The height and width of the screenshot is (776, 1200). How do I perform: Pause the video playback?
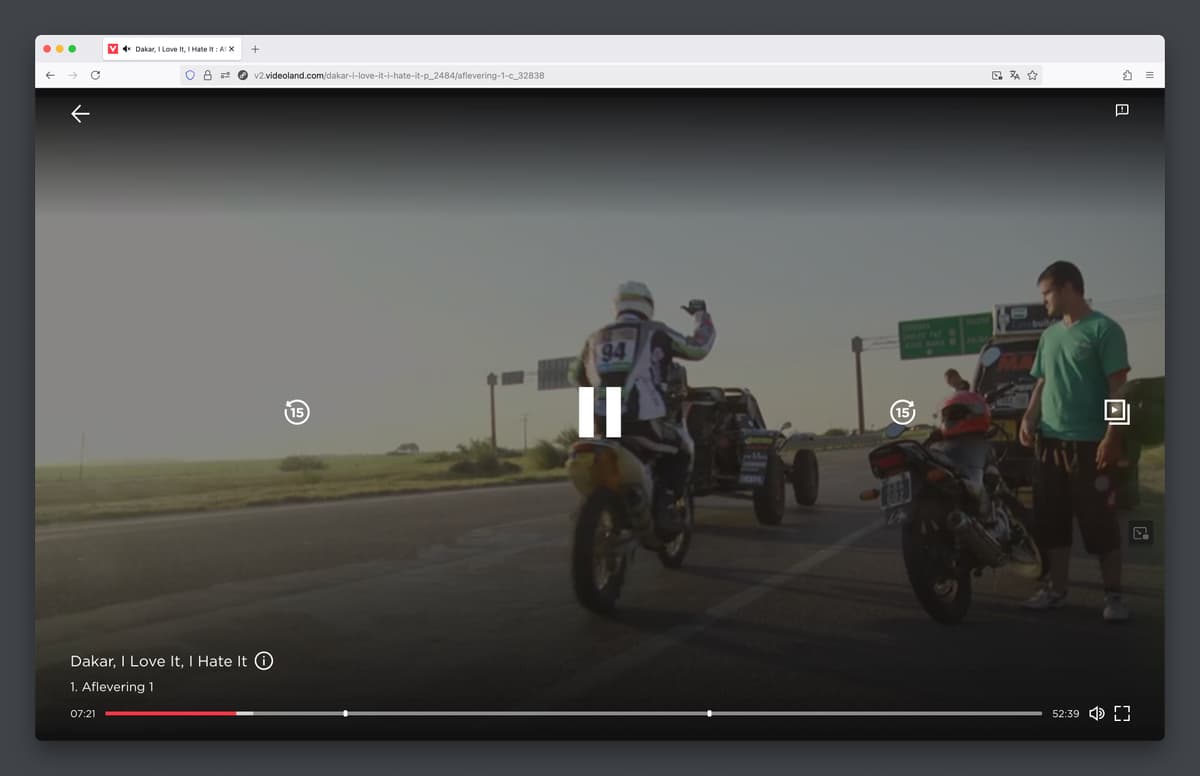click(600, 412)
